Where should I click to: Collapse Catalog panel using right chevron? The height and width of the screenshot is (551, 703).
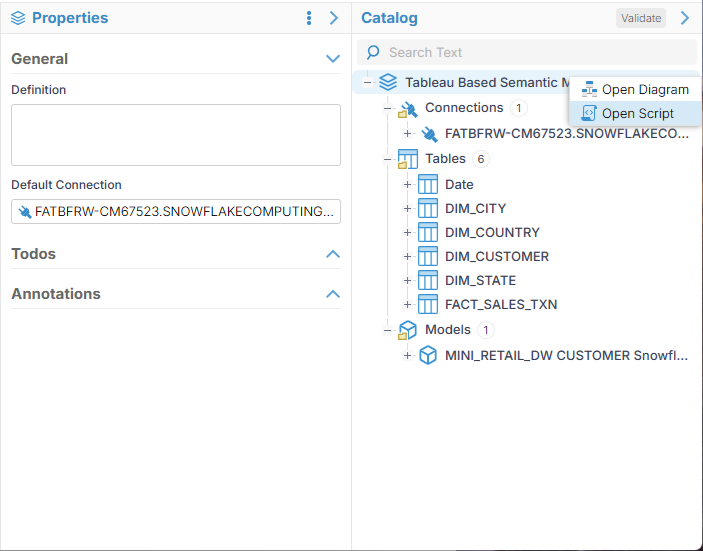685,18
